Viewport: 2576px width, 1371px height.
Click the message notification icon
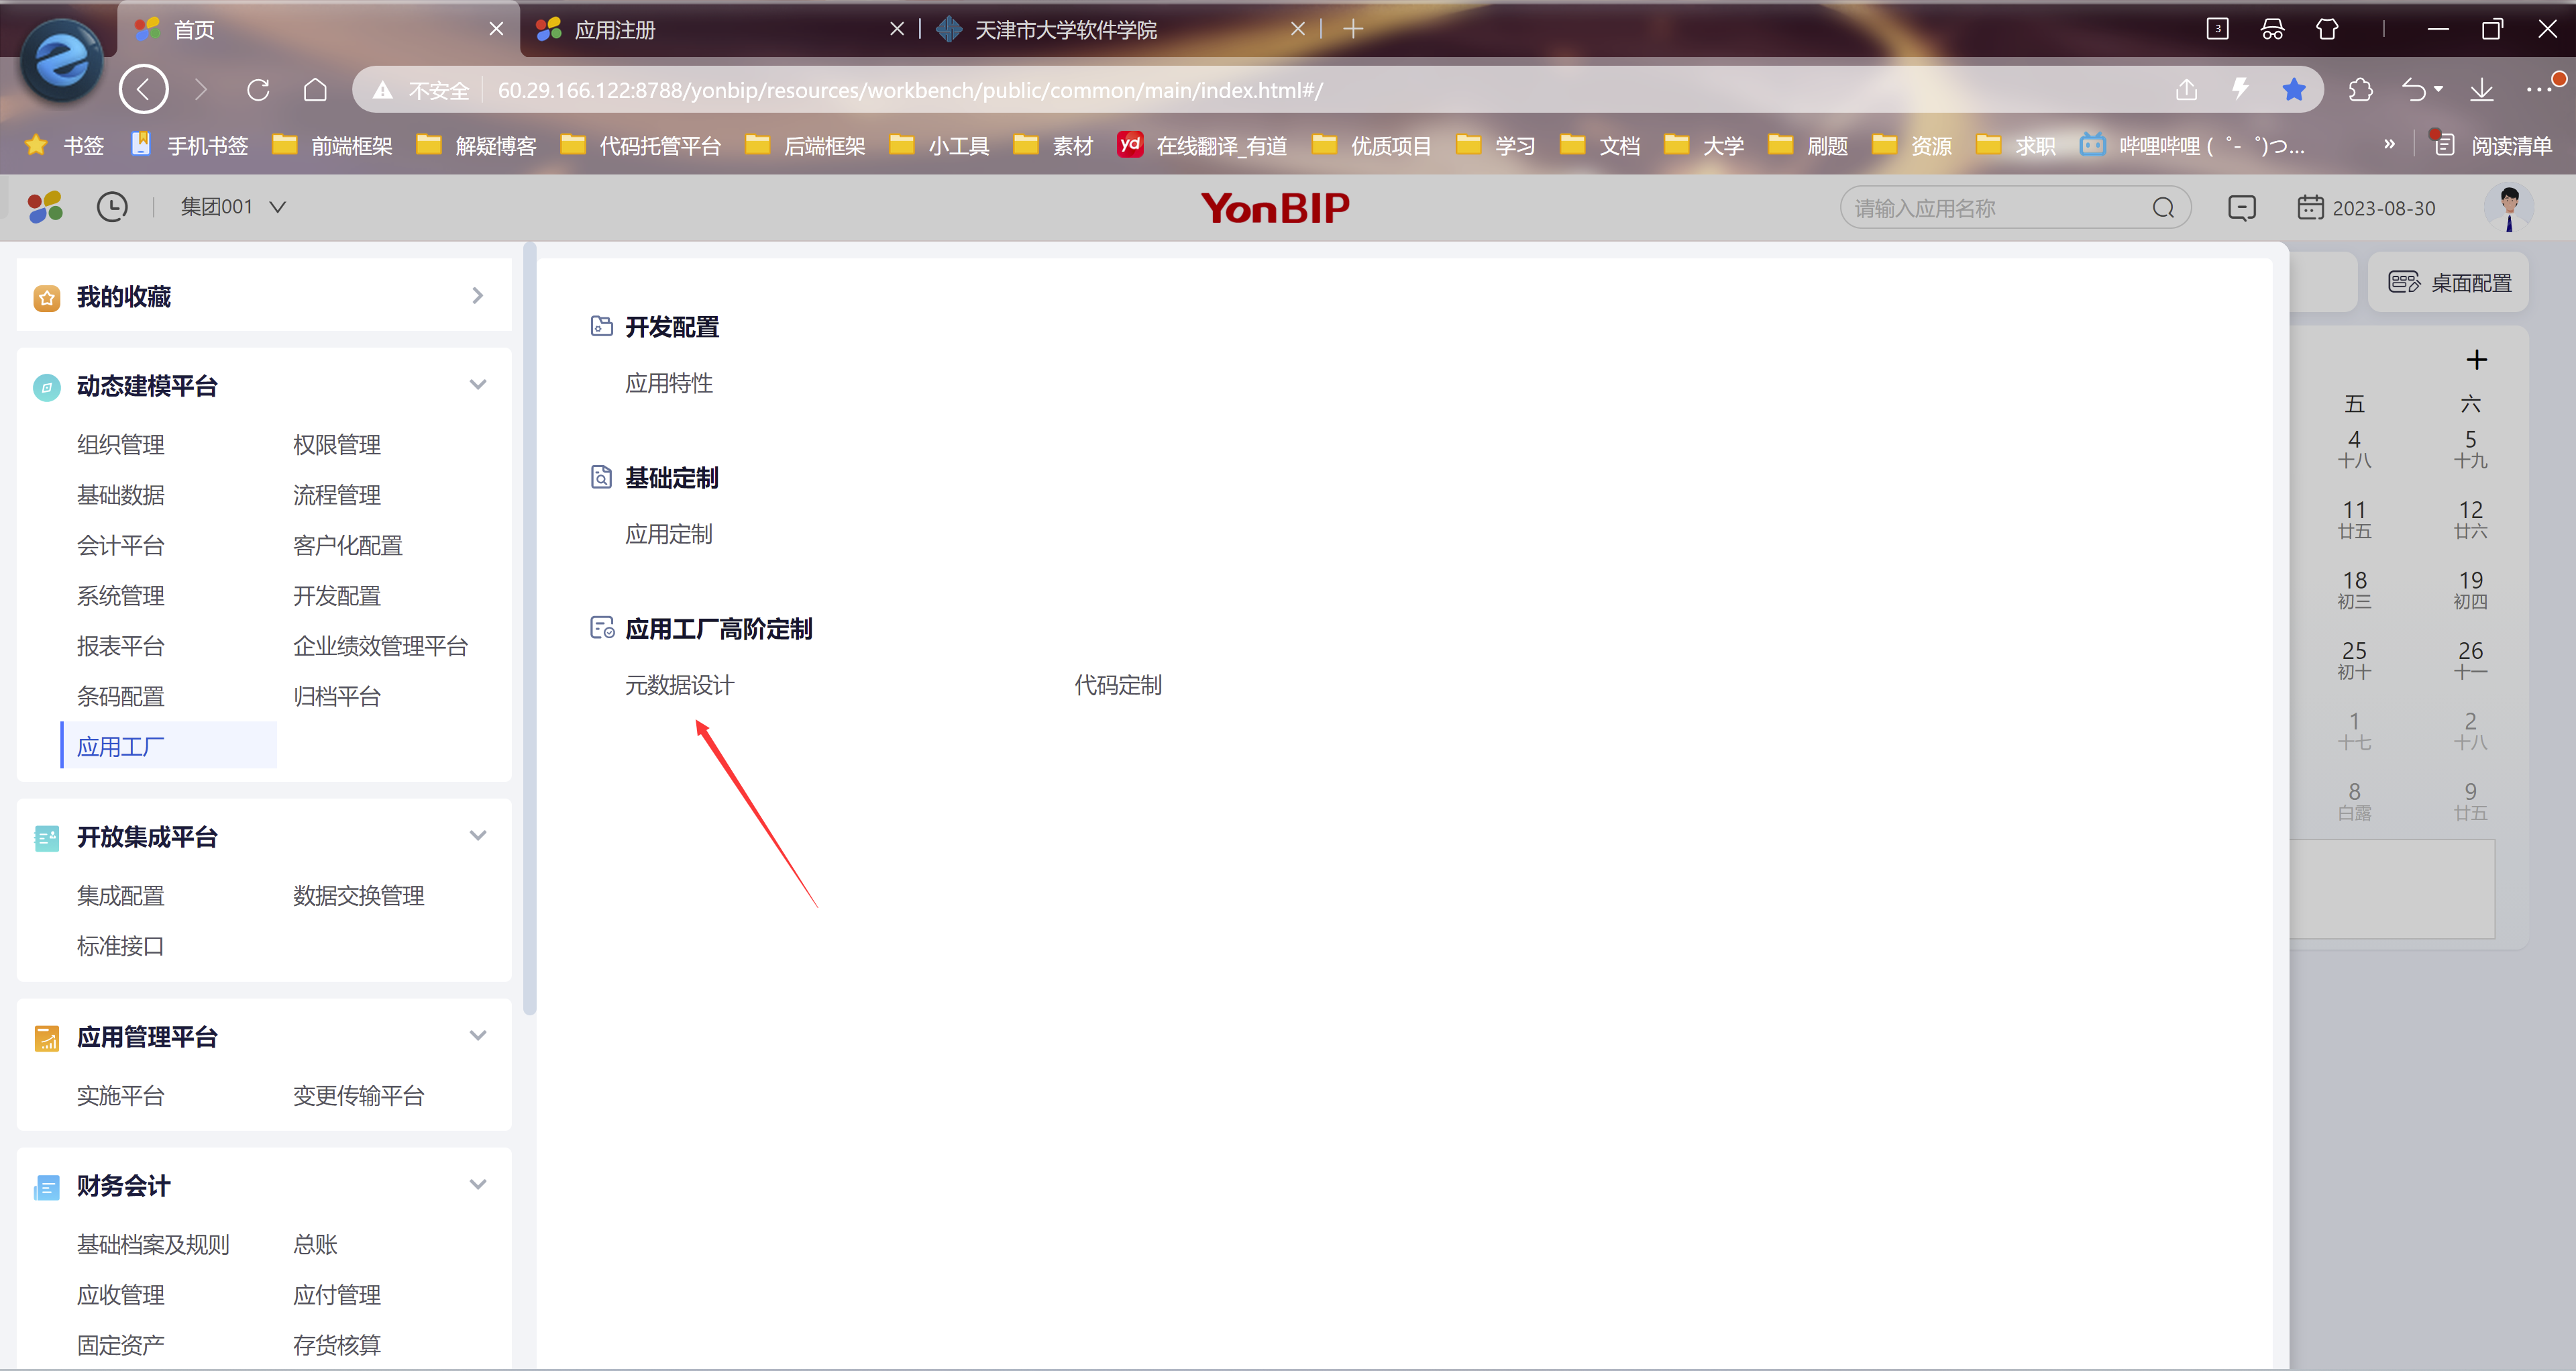(x=2241, y=208)
